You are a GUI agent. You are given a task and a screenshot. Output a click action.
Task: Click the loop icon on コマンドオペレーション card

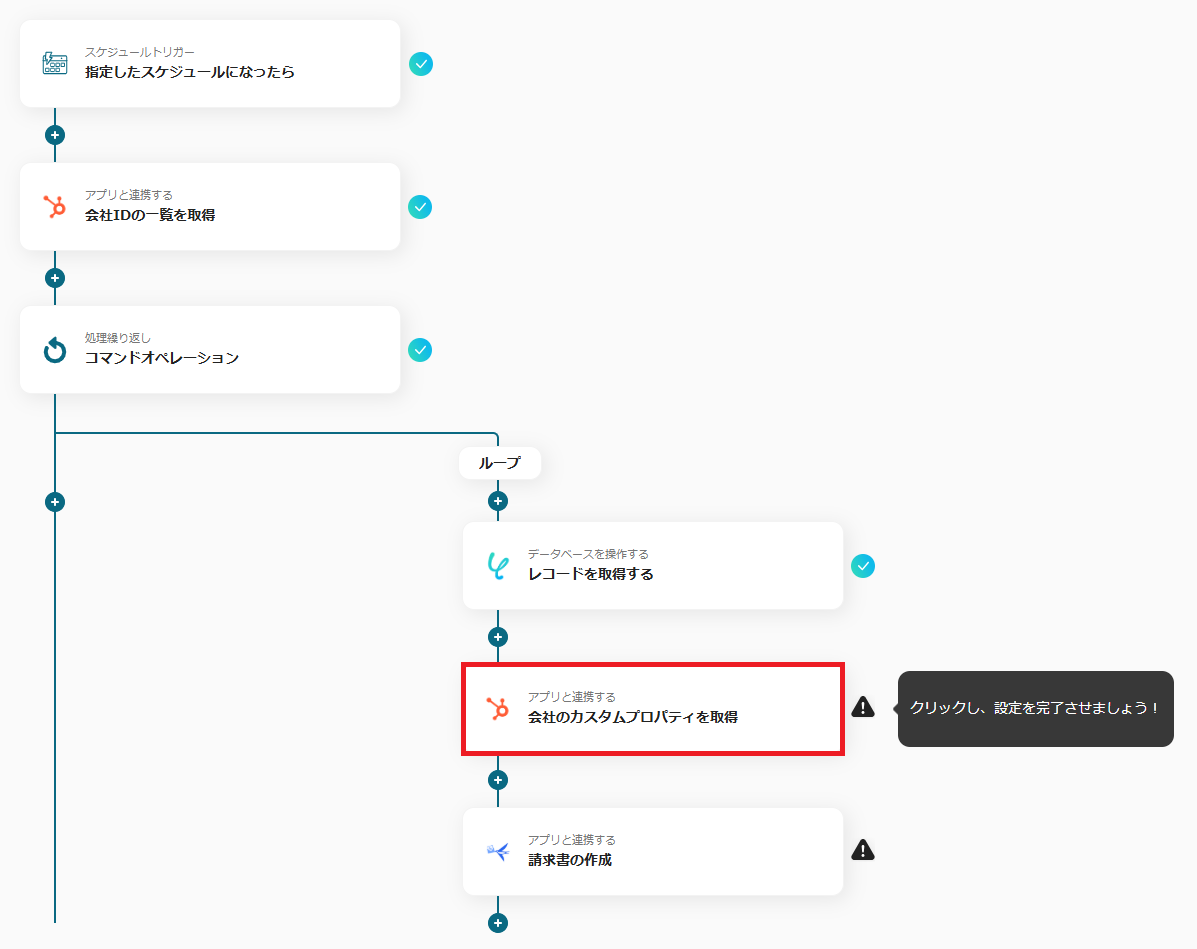[55, 350]
